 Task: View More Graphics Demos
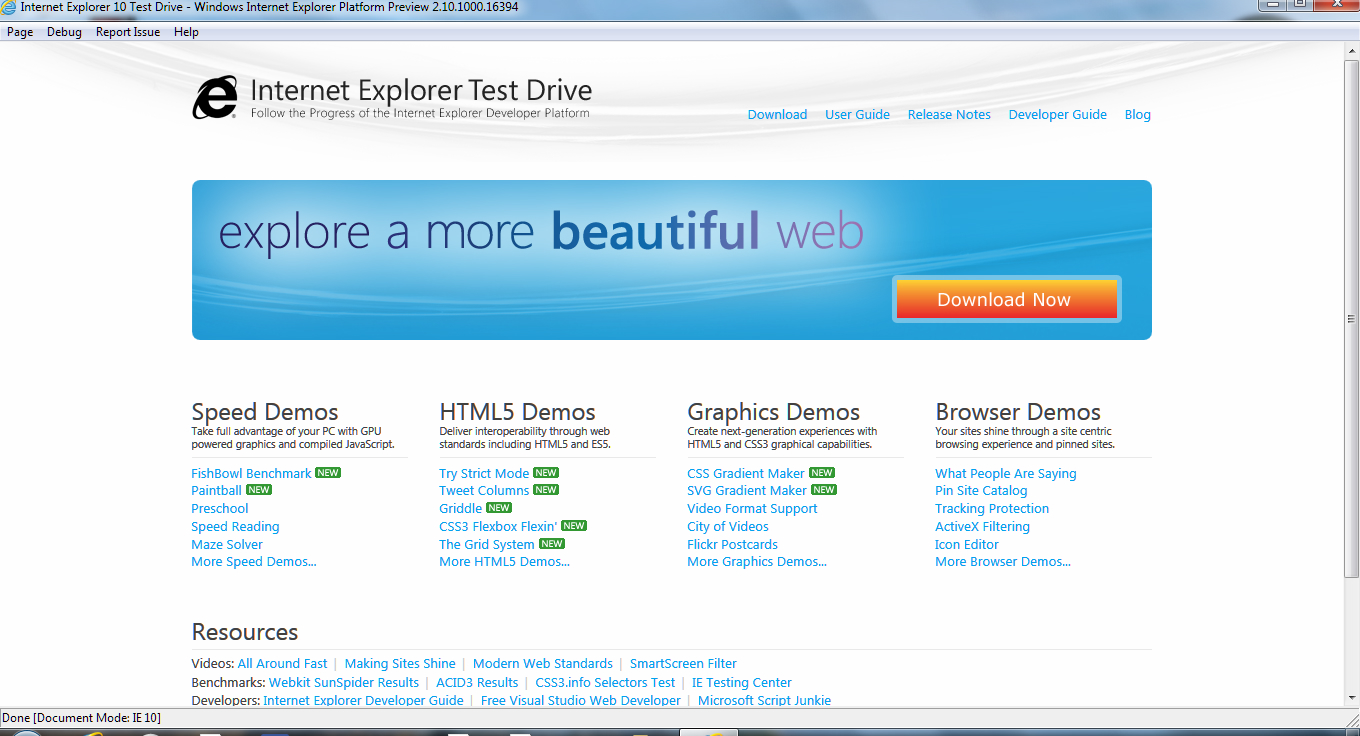pyautogui.click(x=757, y=562)
